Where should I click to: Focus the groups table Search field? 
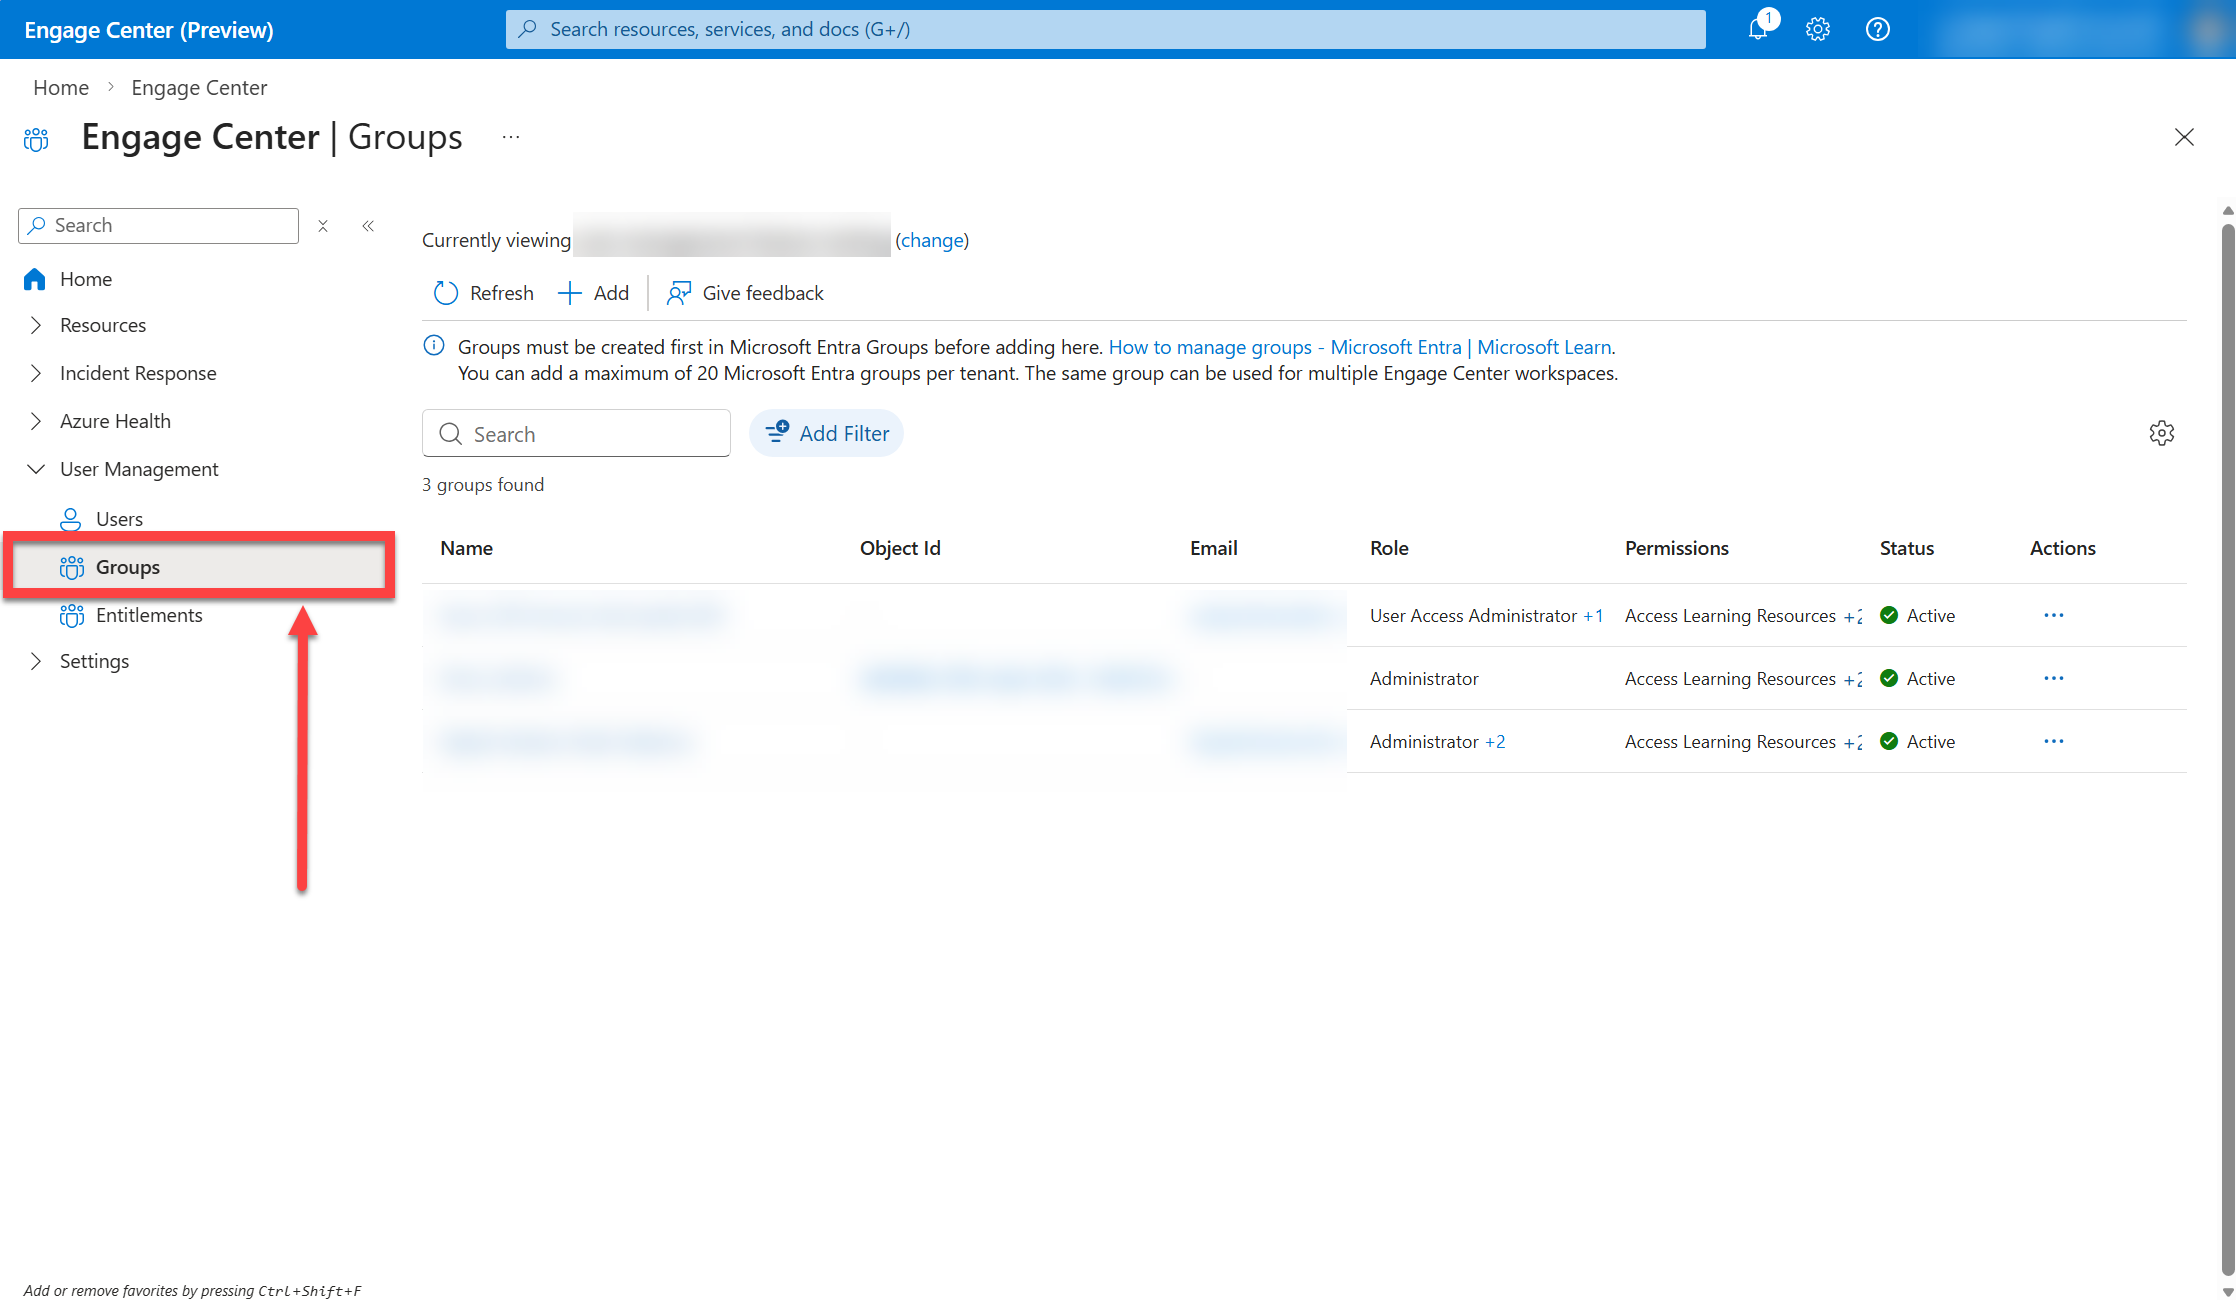pyautogui.click(x=576, y=434)
